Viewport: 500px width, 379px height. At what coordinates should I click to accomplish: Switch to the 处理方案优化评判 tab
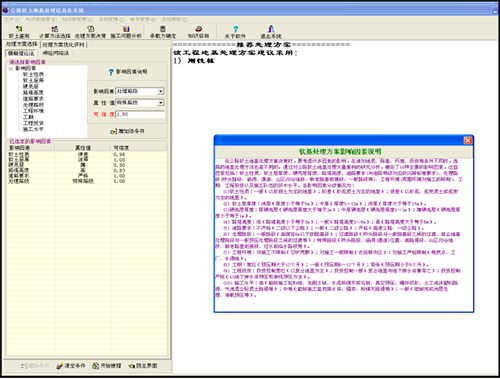point(63,45)
